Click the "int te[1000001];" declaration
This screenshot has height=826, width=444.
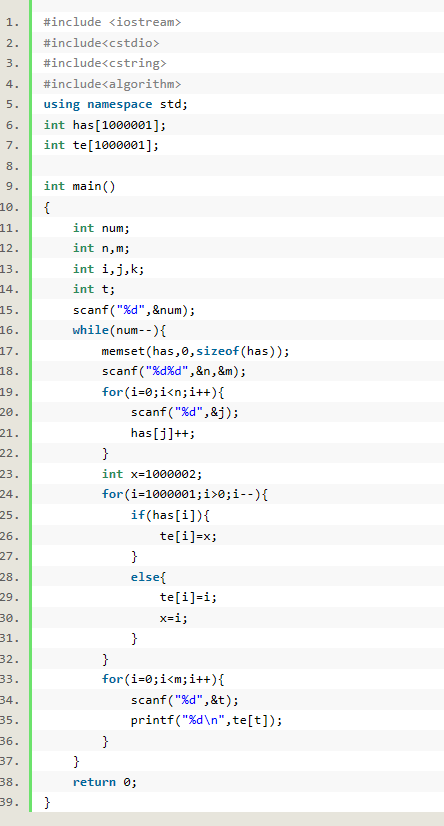point(101,145)
